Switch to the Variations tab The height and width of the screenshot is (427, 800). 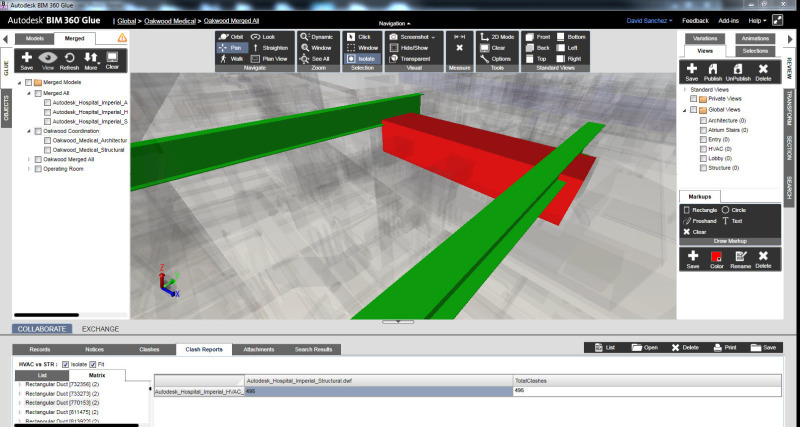pyautogui.click(x=705, y=39)
